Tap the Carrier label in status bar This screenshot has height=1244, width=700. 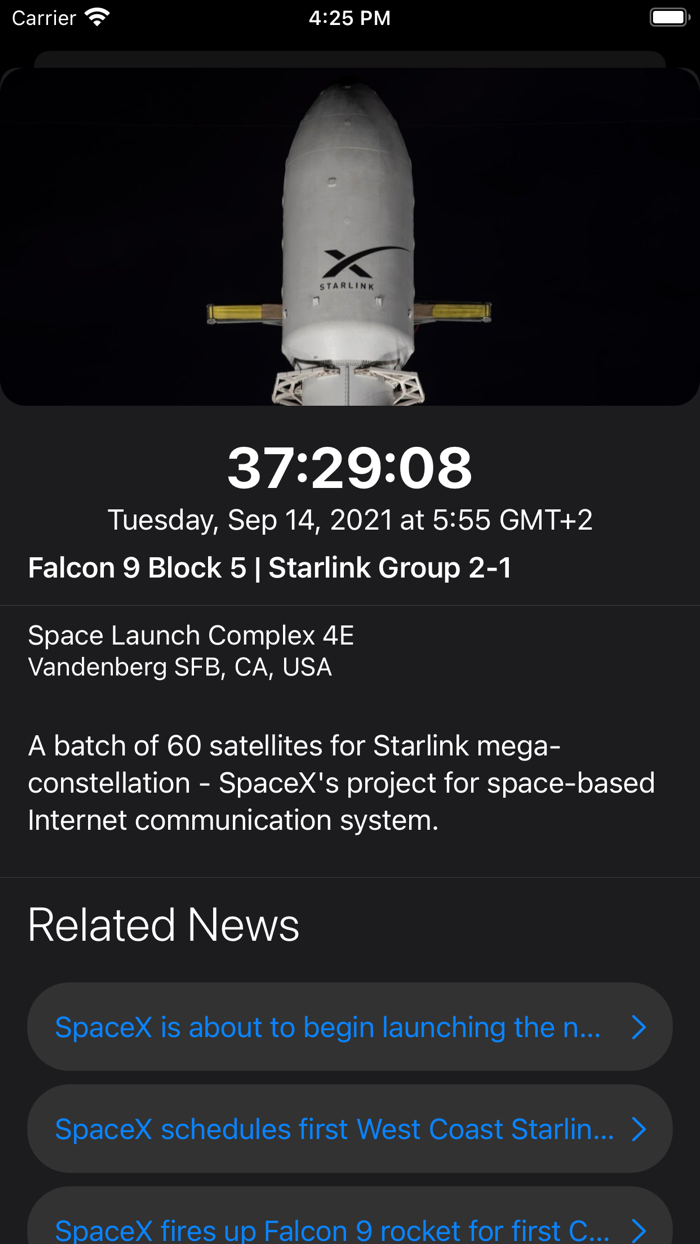coord(44,18)
